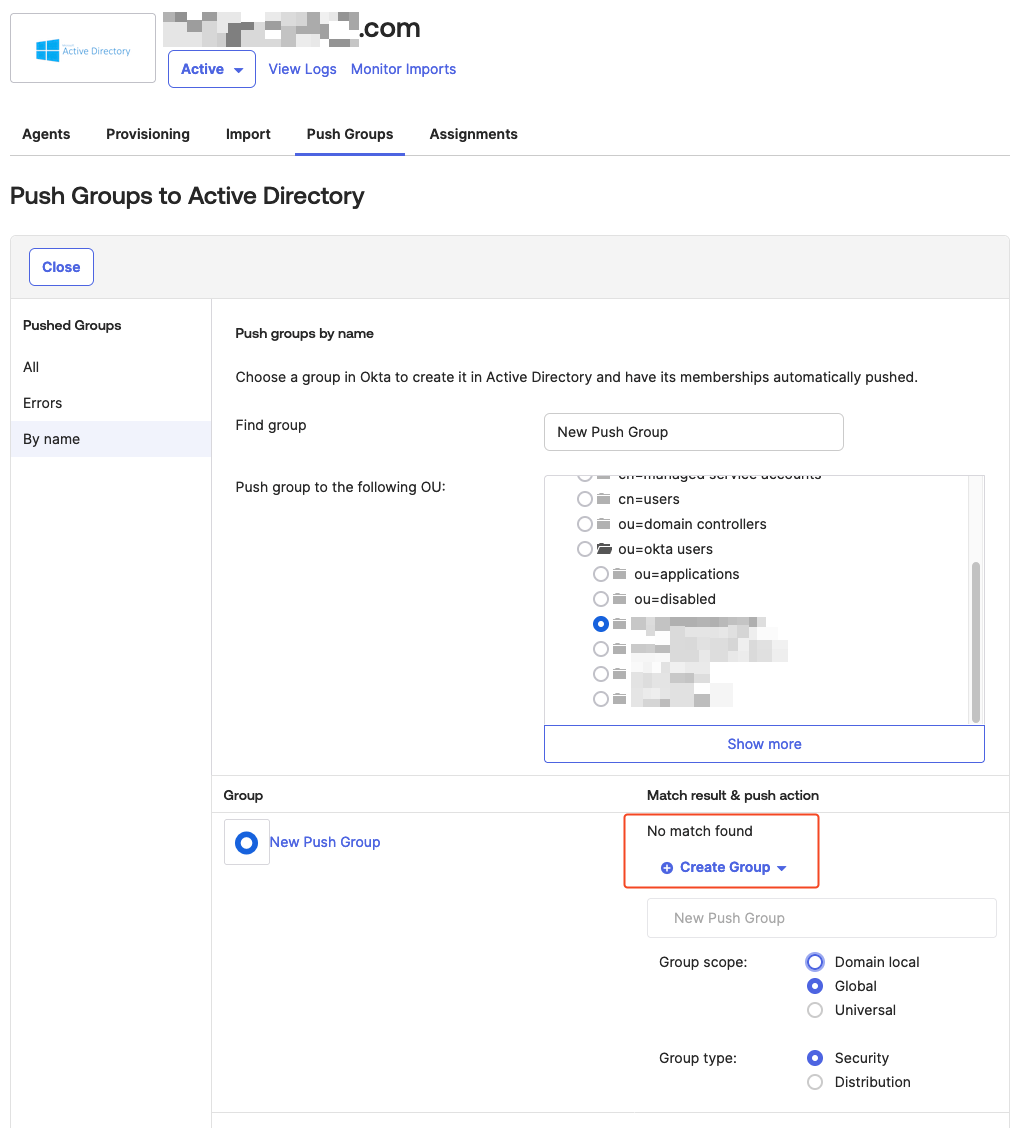1021x1128 pixels.
Task: Set group type to Distribution
Action: pyautogui.click(x=814, y=1082)
